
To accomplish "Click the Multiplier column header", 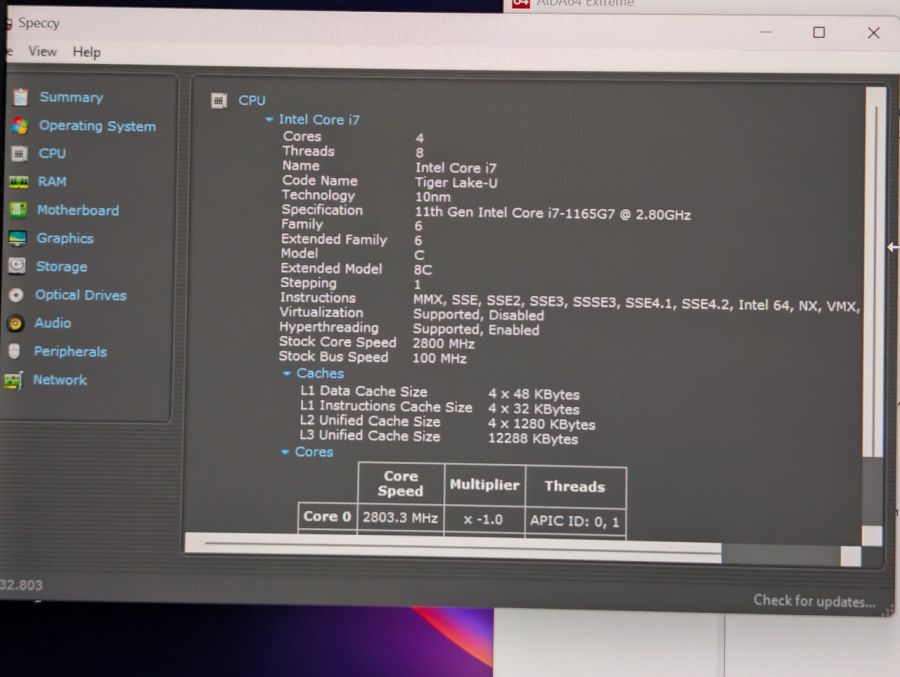I will pyautogui.click(x=484, y=485).
